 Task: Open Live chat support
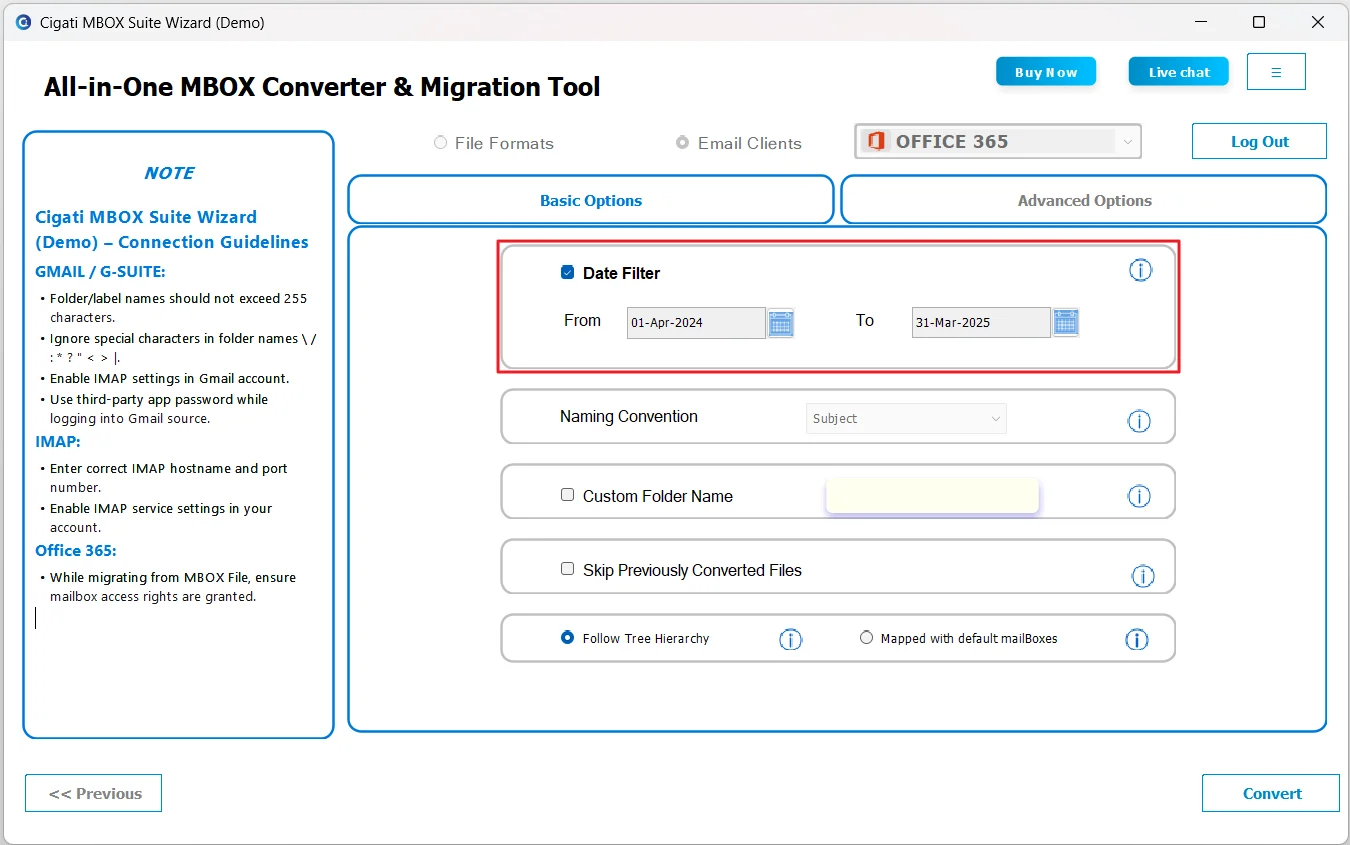tap(1179, 72)
